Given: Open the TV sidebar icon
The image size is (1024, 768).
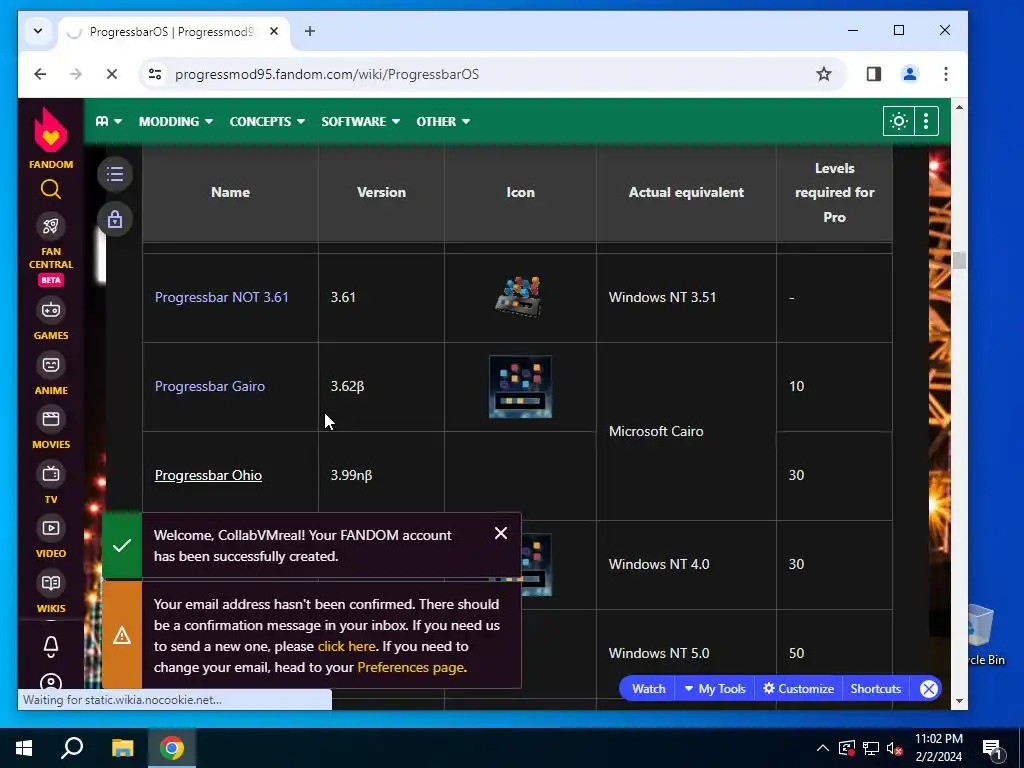Looking at the screenshot, I should point(50,473).
